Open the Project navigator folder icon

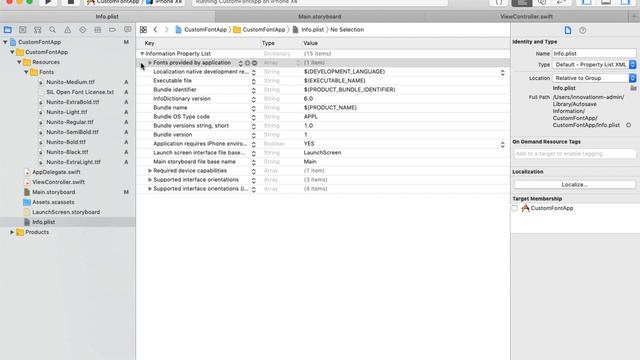[7, 30]
